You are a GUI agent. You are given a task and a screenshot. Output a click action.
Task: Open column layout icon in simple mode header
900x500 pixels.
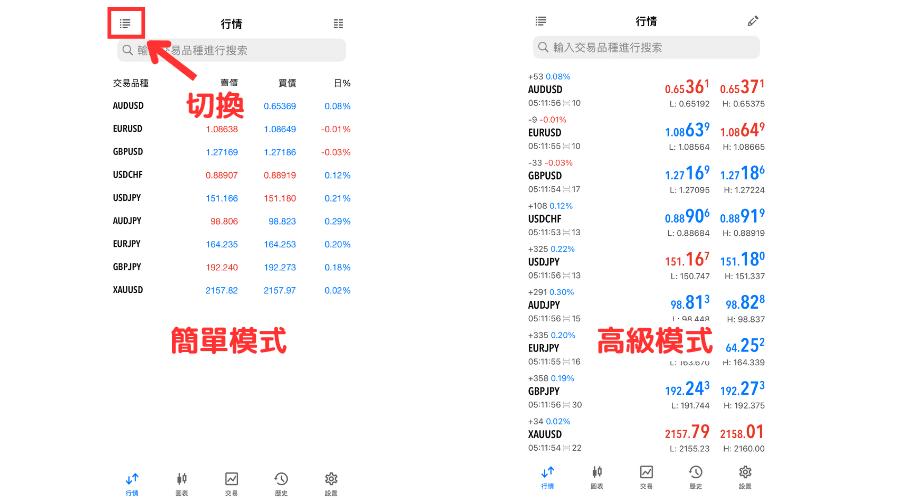338,23
